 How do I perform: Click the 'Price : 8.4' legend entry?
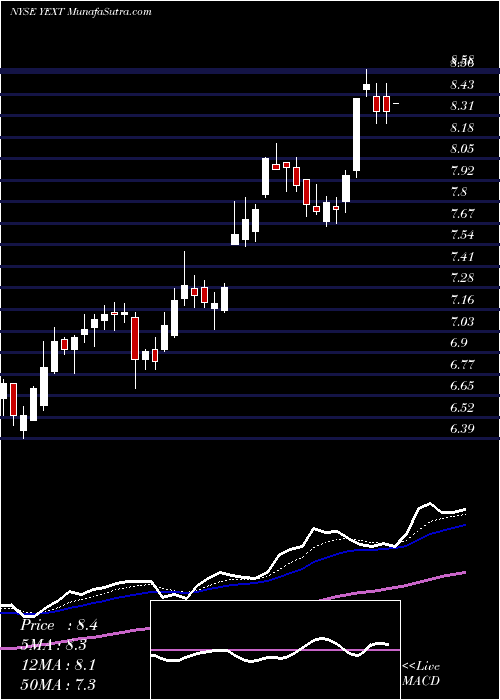click(x=58, y=625)
